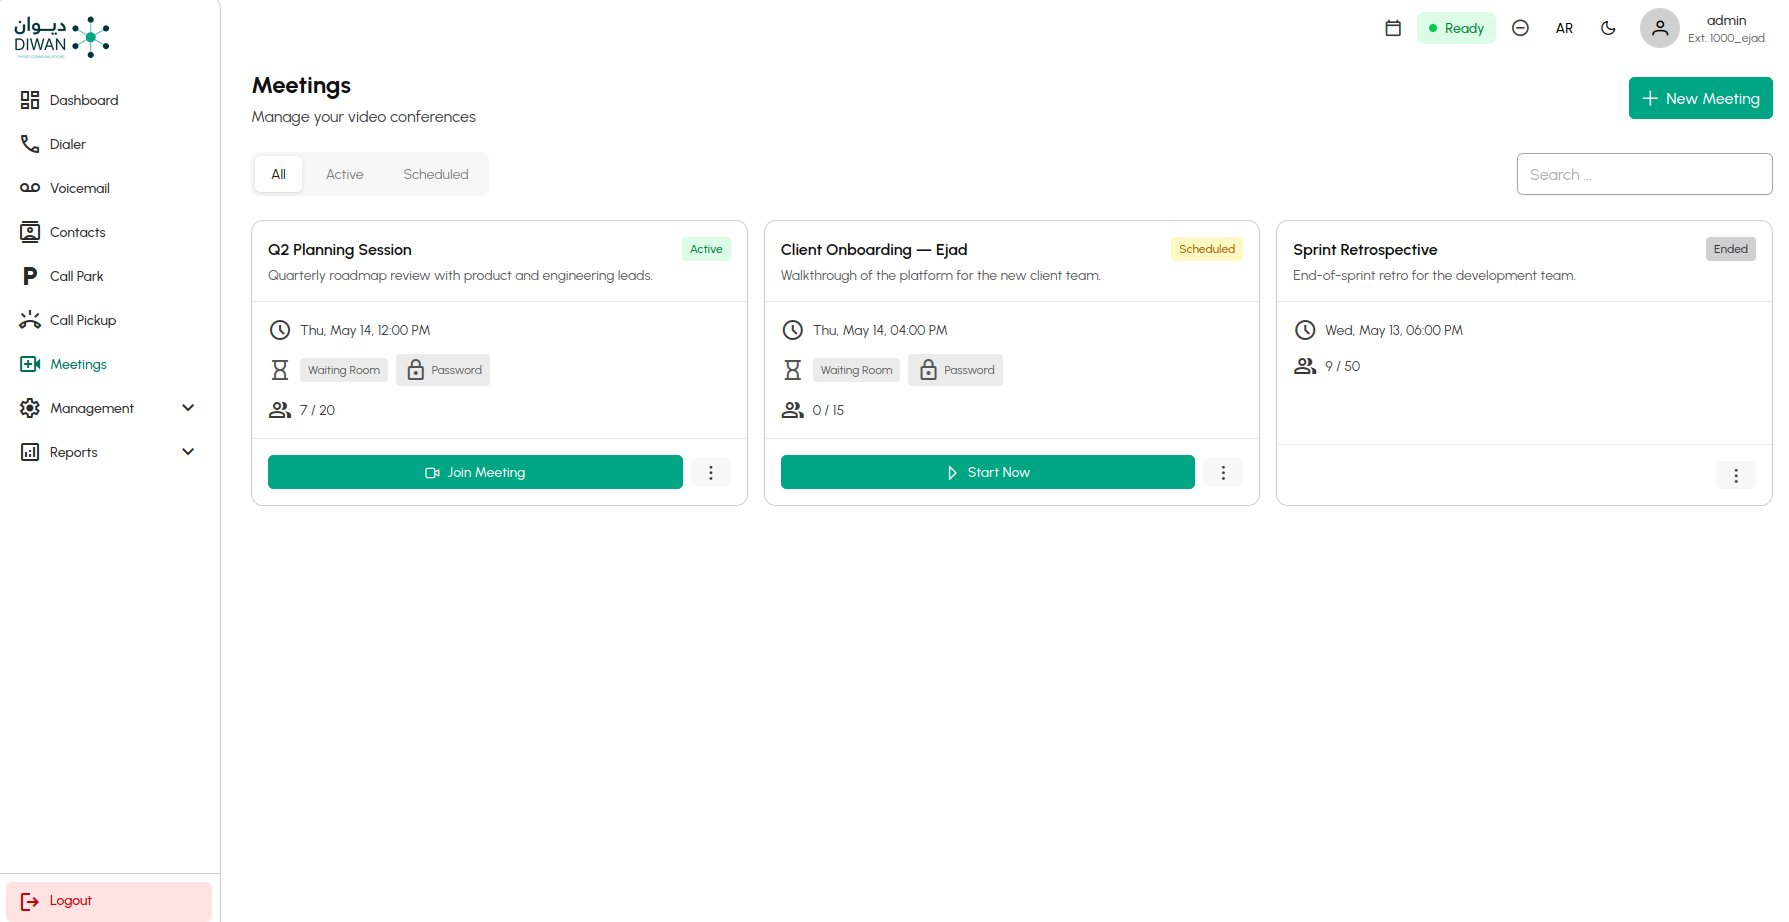Screen dimensions: 1789x922
Task: Go to Voicemail in the sidebar
Action: point(110,188)
